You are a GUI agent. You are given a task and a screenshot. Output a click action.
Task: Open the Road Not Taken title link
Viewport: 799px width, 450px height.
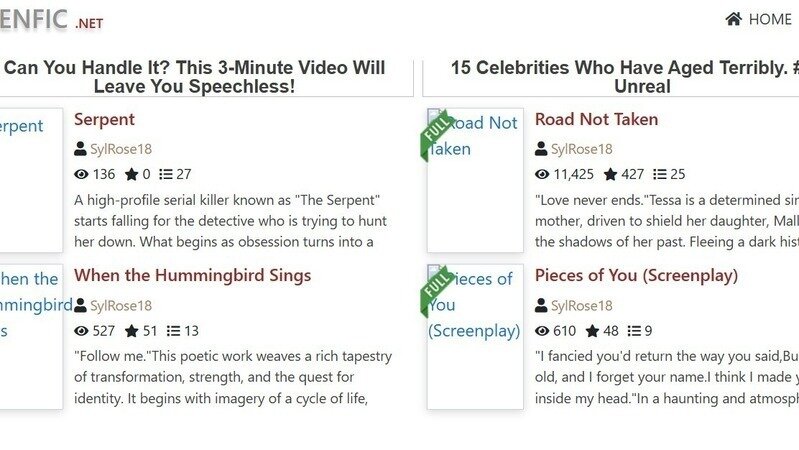pos(596,119)
